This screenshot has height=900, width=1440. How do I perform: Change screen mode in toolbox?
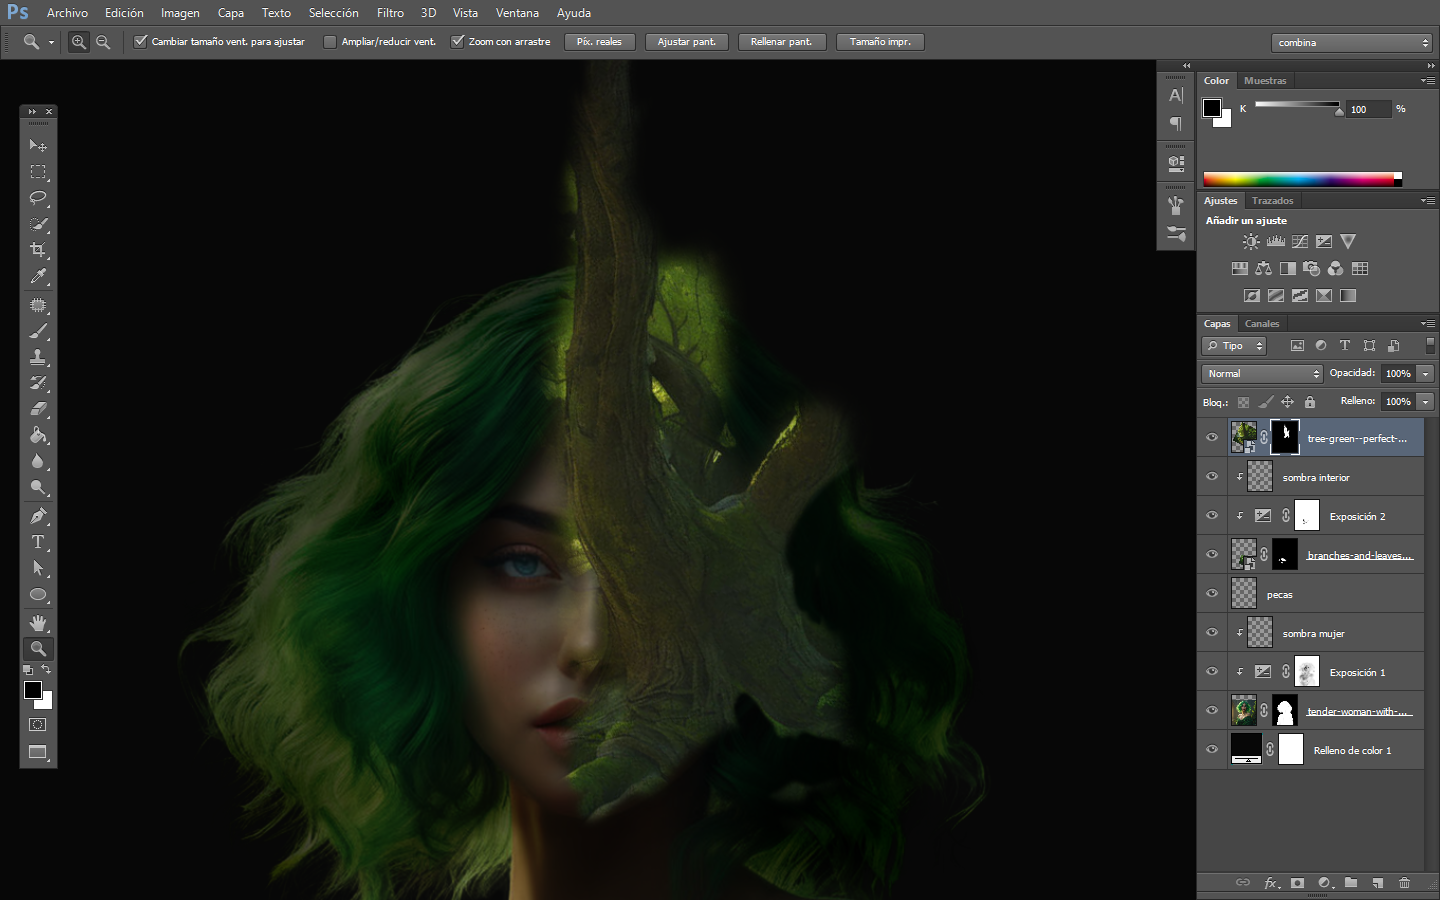click(x=38, y=753)
